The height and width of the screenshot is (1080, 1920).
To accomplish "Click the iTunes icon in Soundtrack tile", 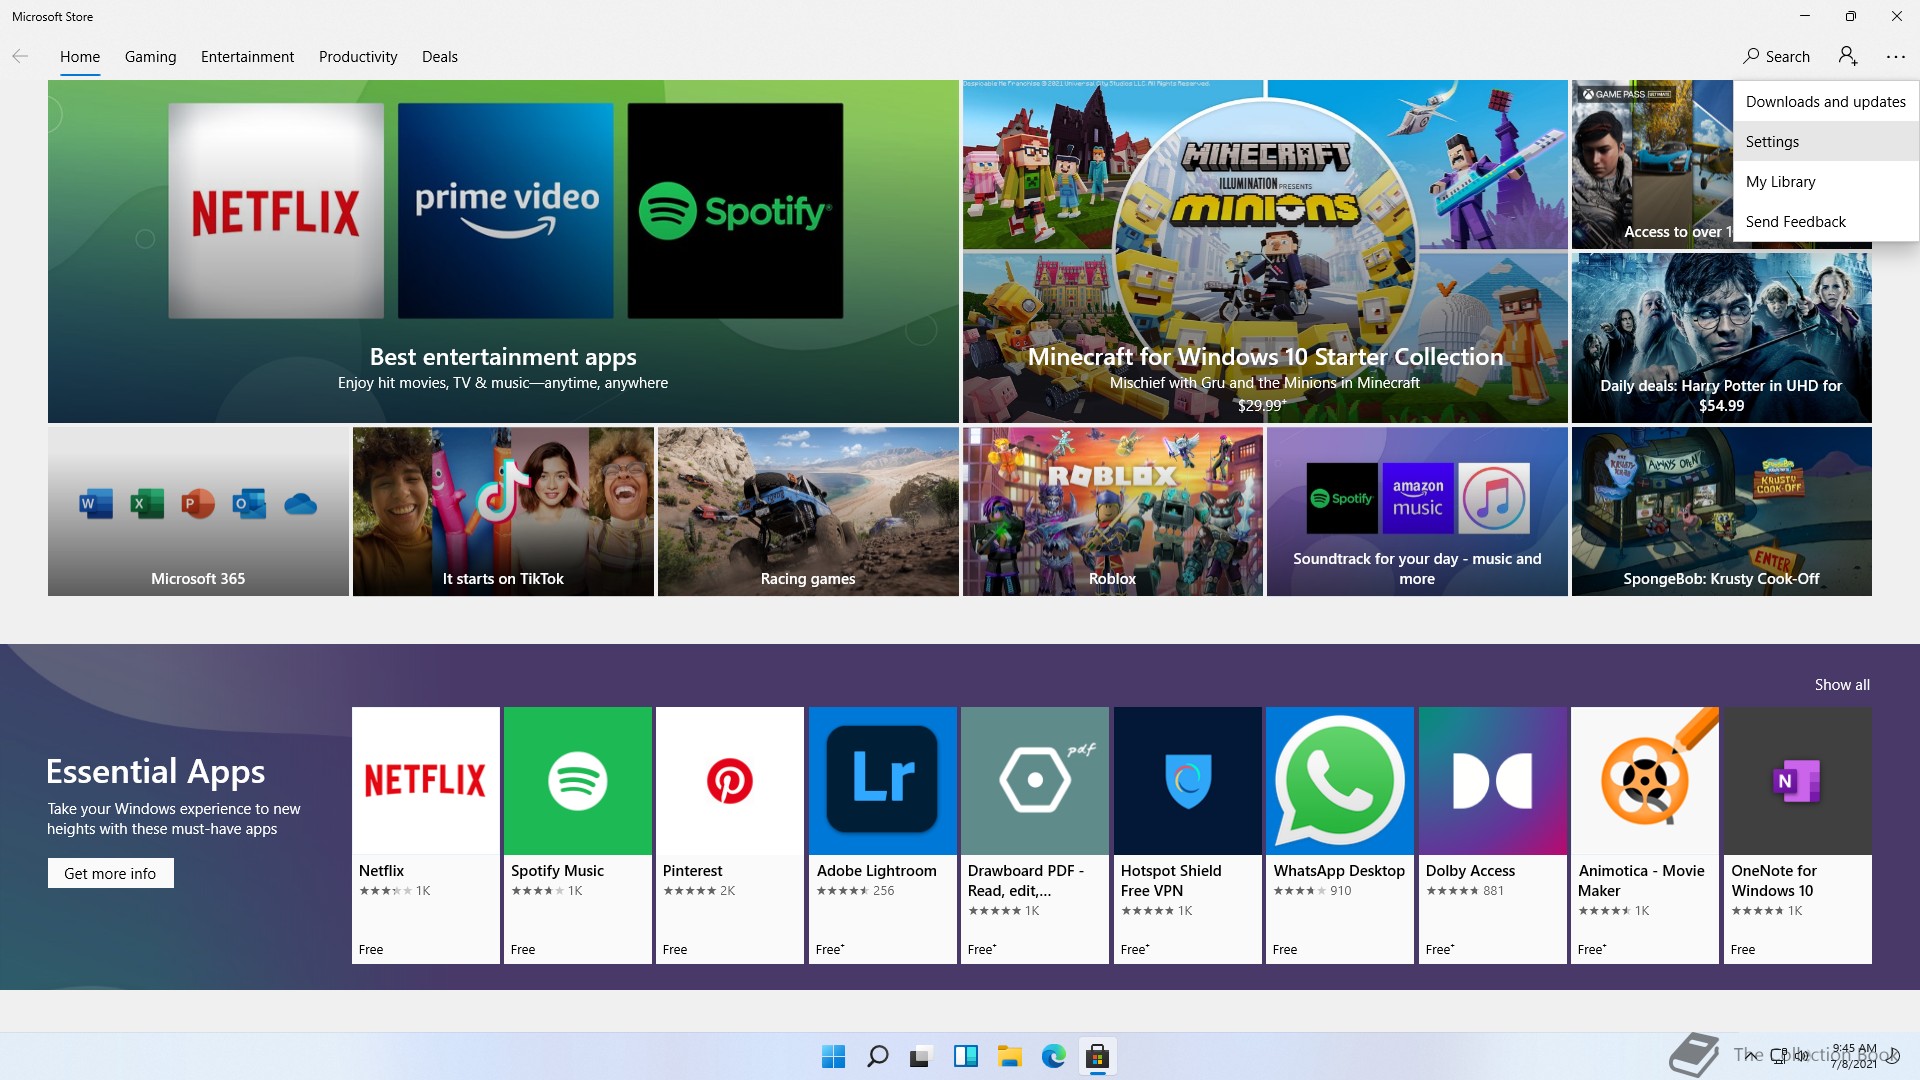I will pos(1494,498).
